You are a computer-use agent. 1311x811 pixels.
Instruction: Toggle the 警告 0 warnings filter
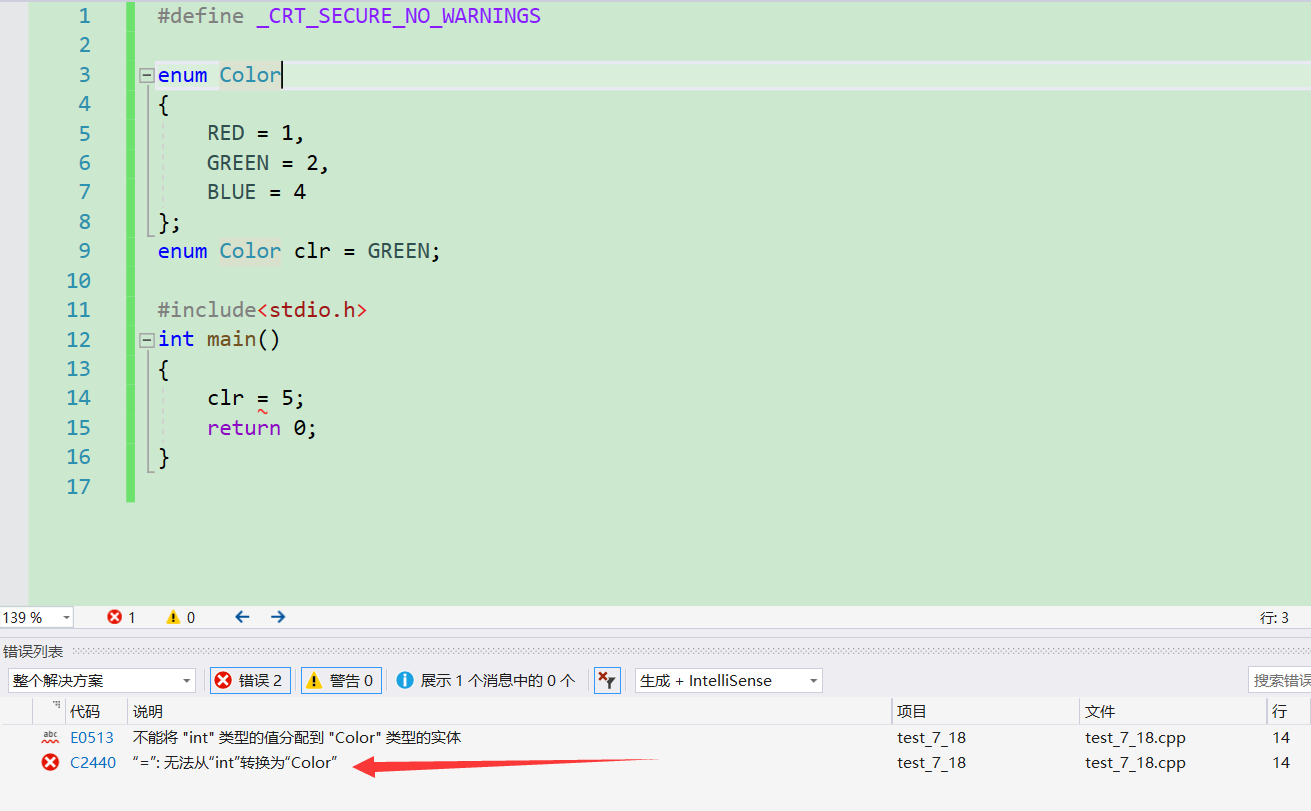[x=341, y=681]
